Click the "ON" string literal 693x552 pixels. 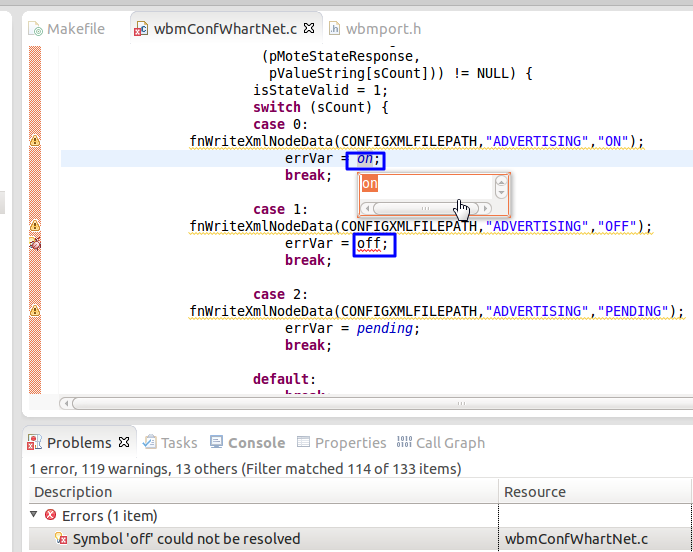613,141
